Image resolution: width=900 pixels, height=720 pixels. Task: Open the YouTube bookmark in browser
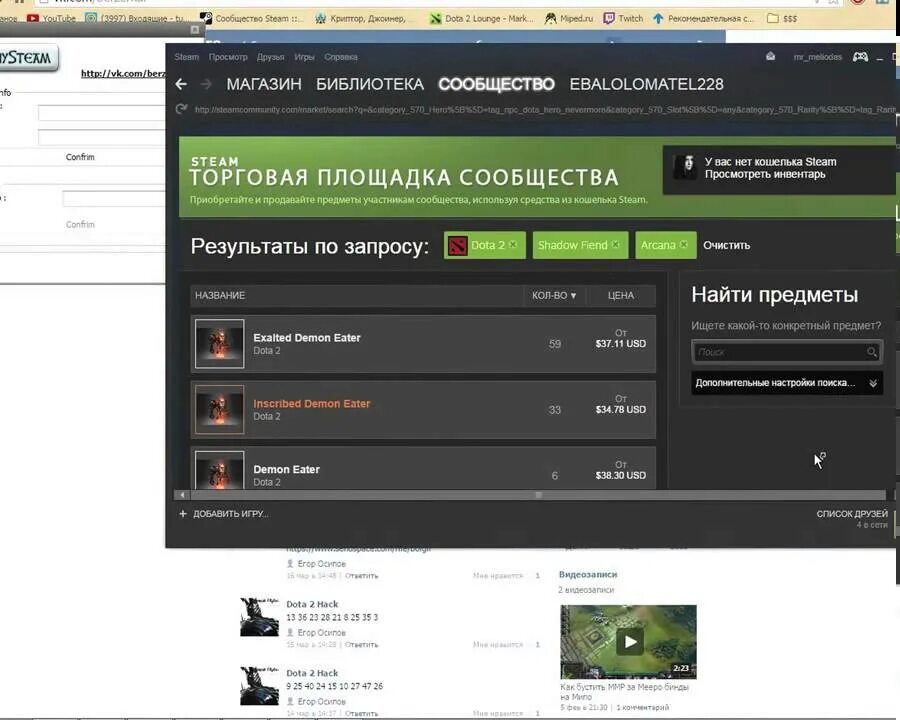click(x=52, y=18)
